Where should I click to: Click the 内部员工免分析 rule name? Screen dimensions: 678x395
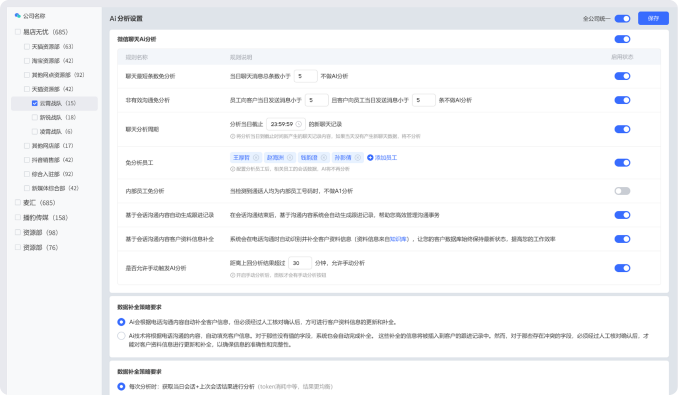pyautogui.click(x=145, y=191)
